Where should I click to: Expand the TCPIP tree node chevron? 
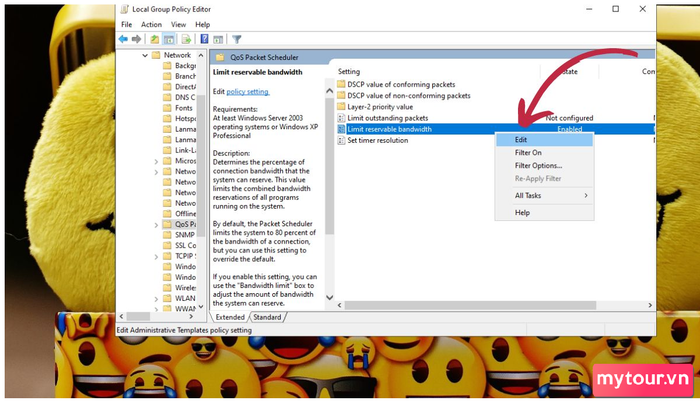tap(156, 256)
